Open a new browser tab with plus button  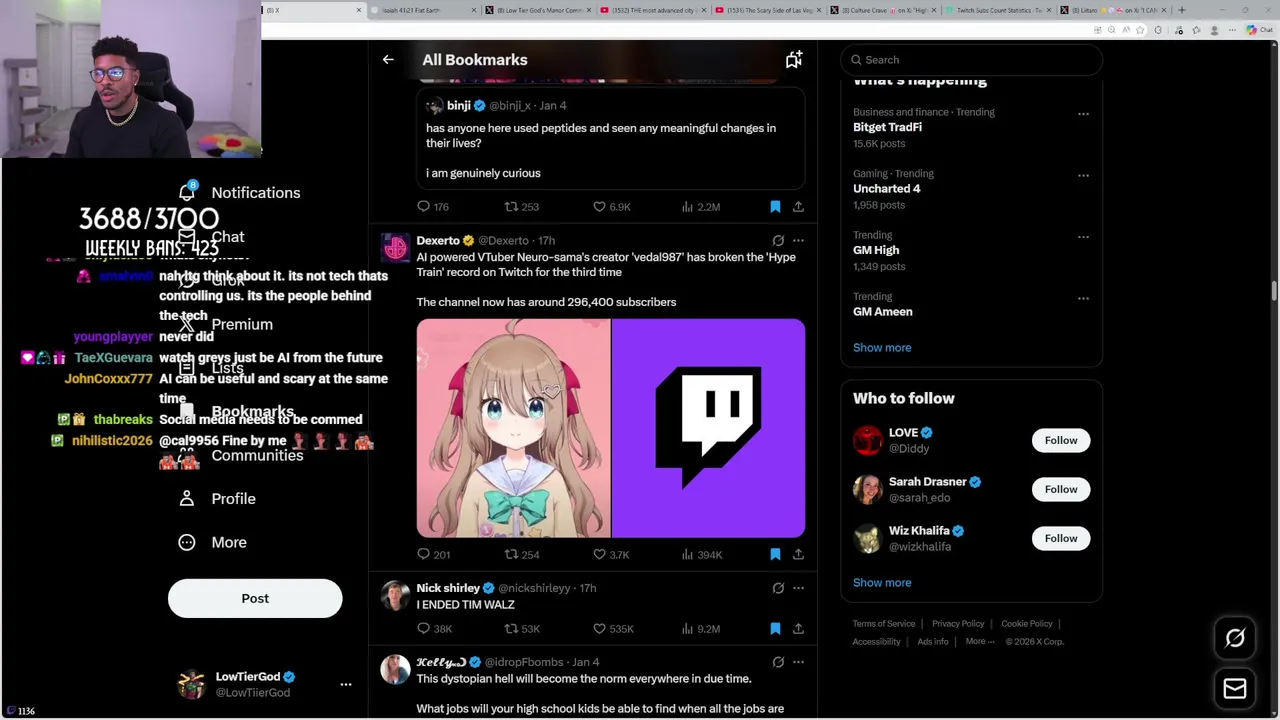(1181, 10)
